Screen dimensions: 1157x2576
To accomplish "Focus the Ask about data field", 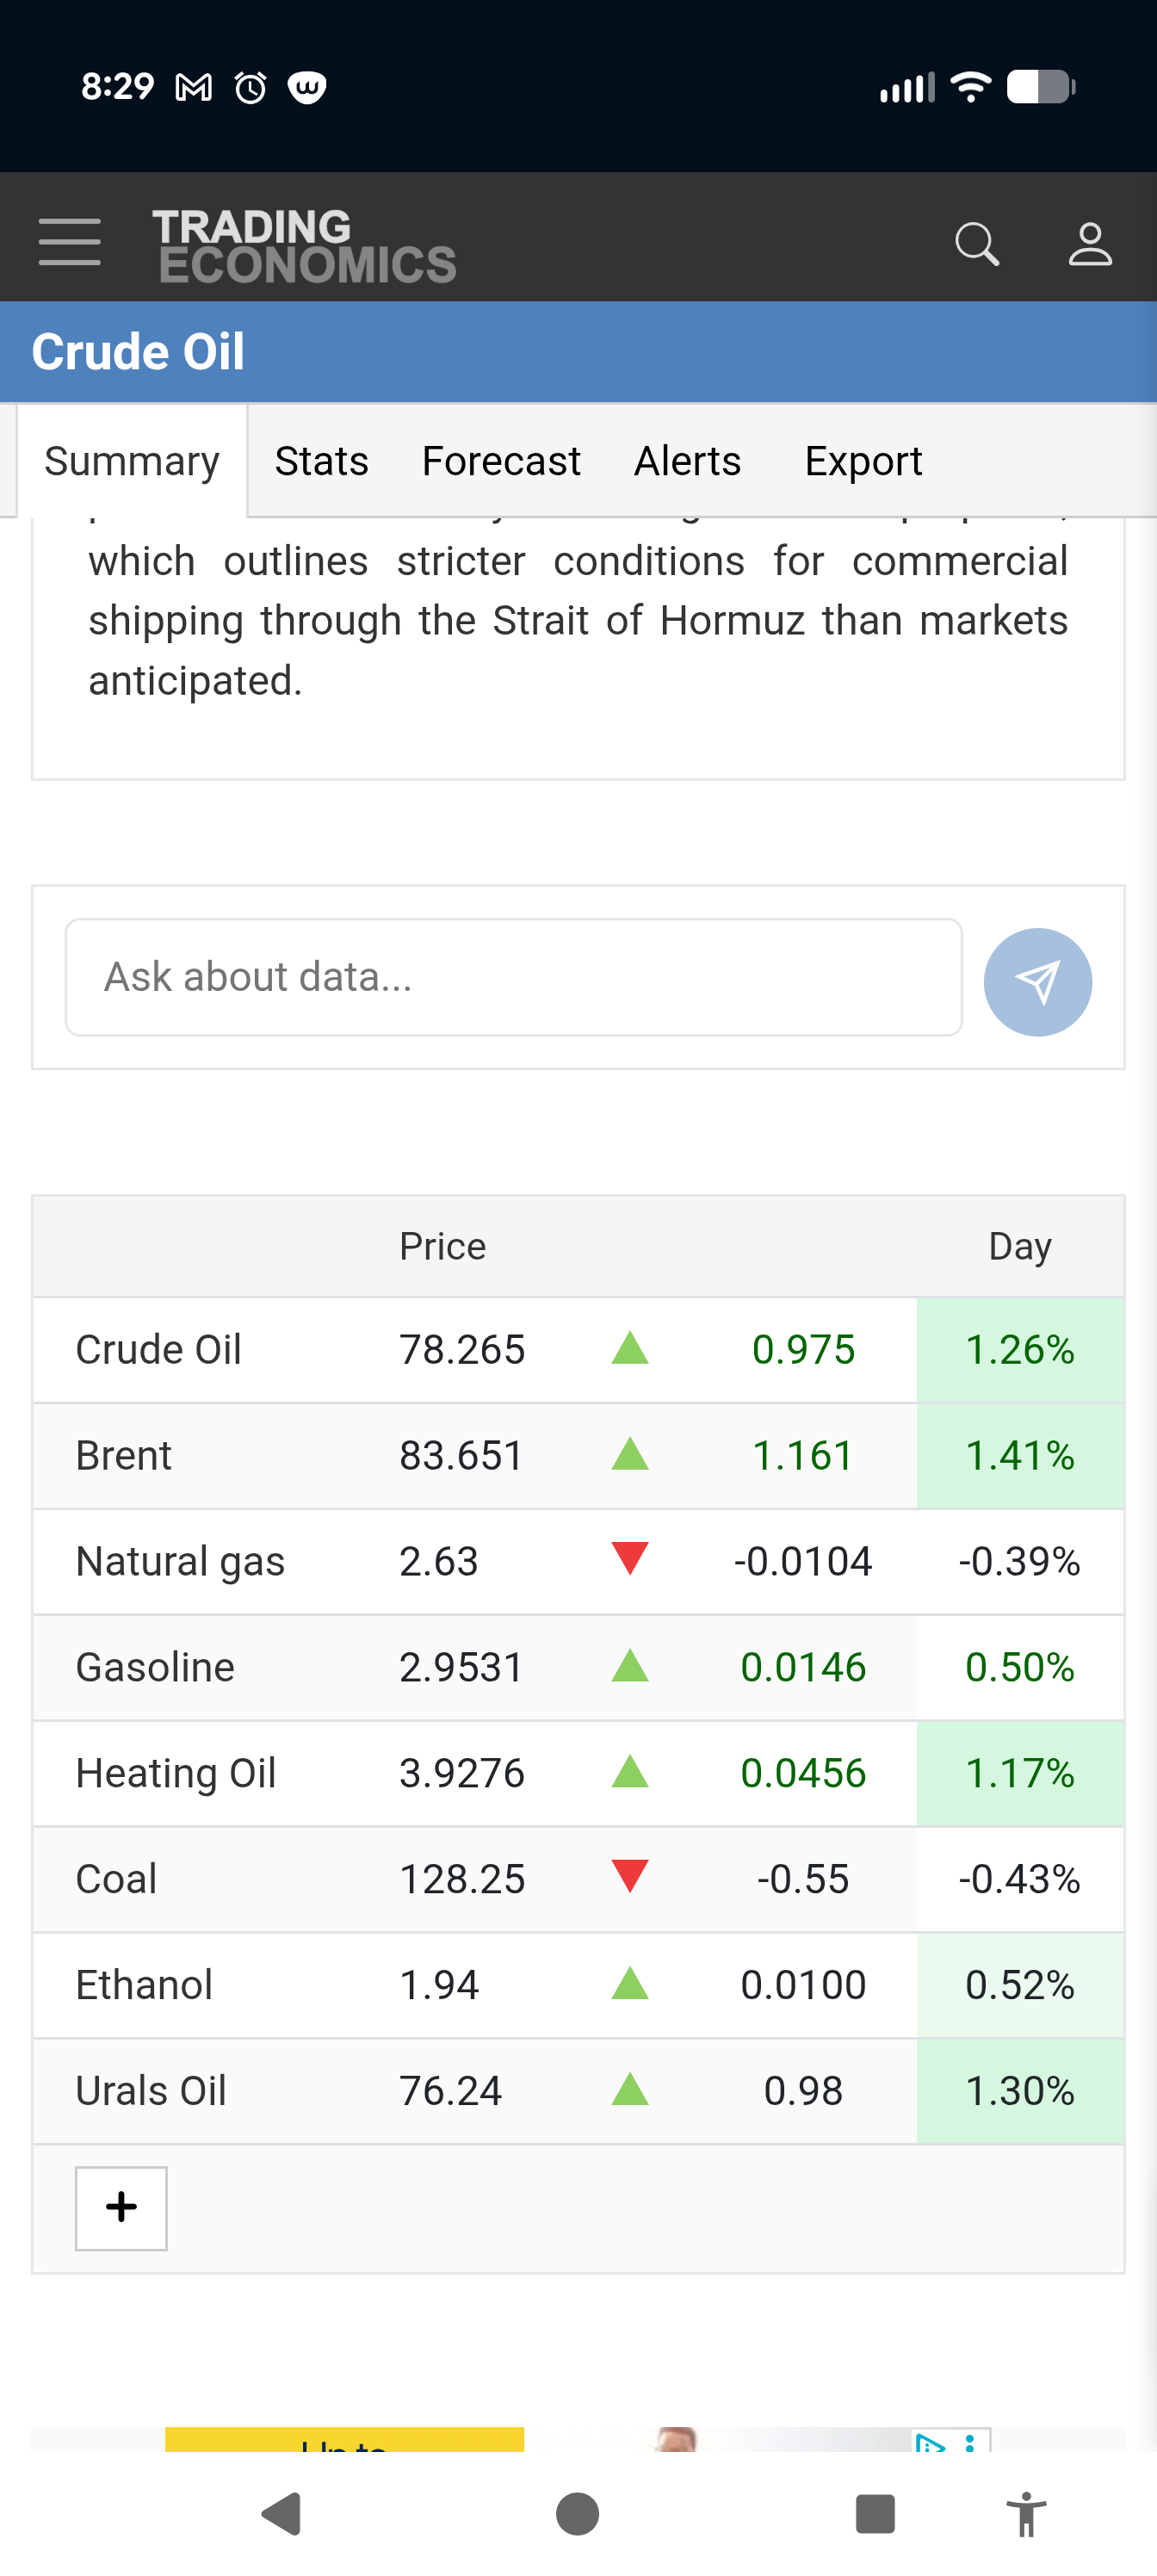I will click(513, 976).
